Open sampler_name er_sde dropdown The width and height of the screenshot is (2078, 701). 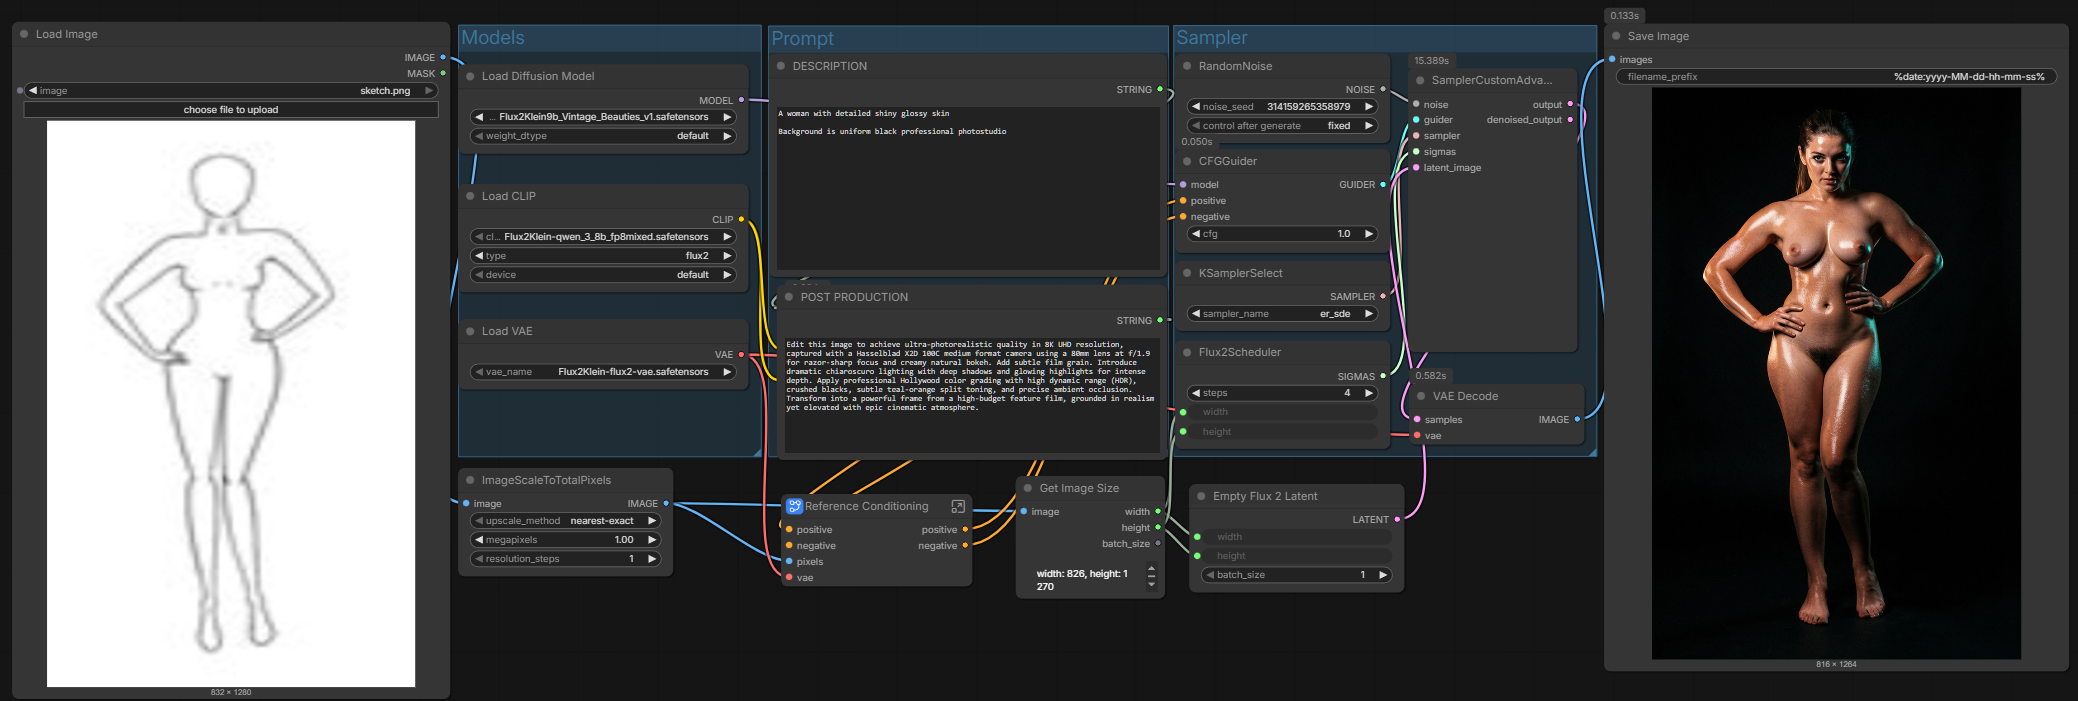1283,314
